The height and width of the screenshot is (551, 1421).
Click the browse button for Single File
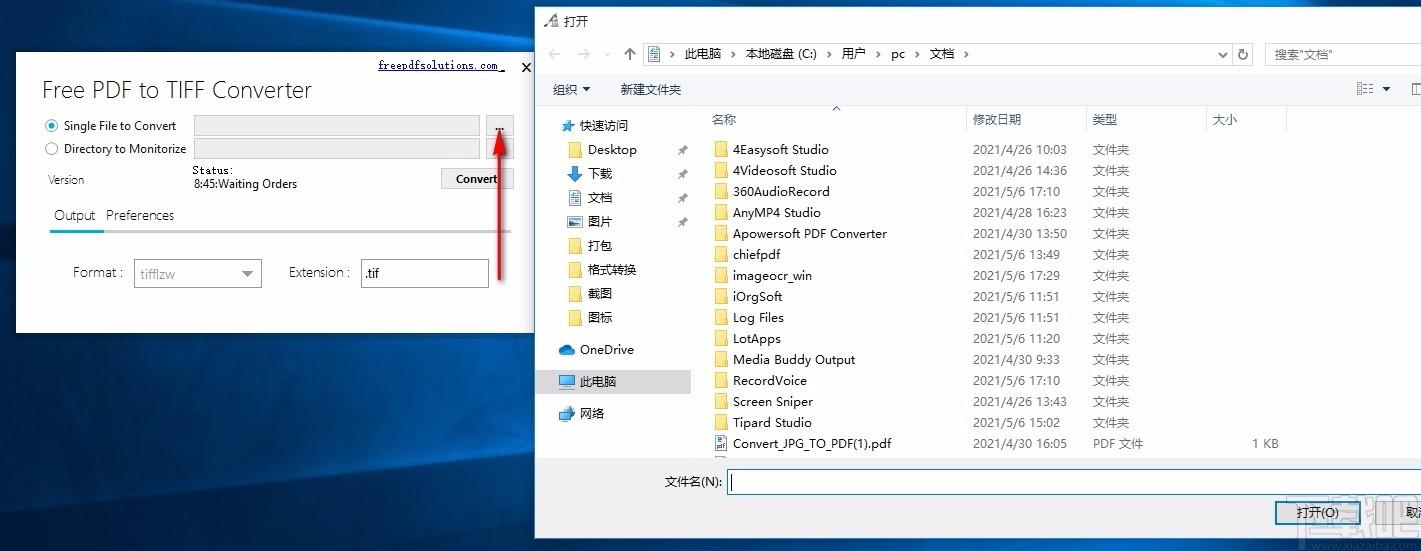pos(500,126)
